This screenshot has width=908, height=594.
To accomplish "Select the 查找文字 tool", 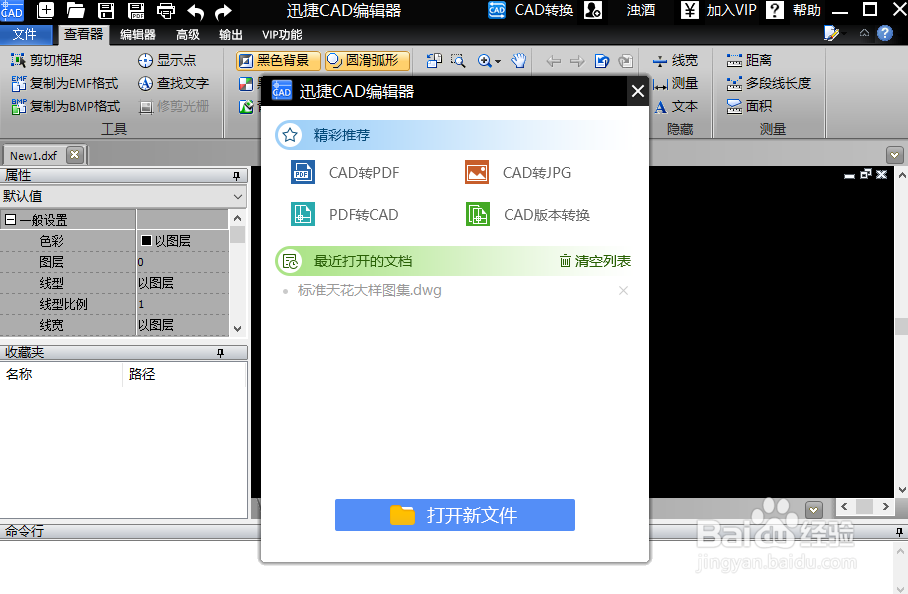I will pos(173,83).
